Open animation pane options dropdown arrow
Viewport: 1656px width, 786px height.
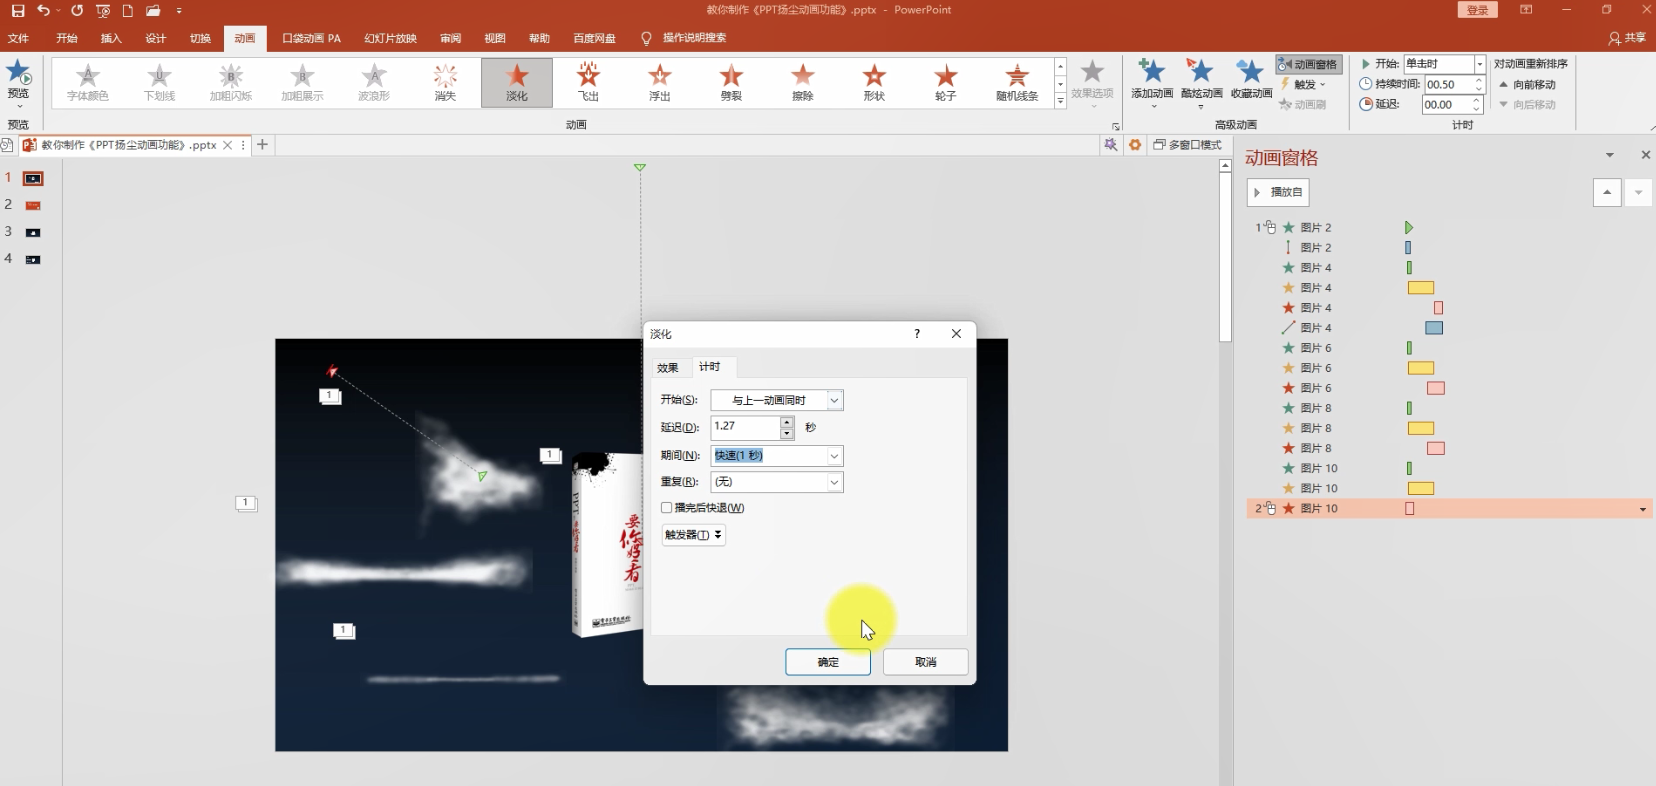point(1609,155)
